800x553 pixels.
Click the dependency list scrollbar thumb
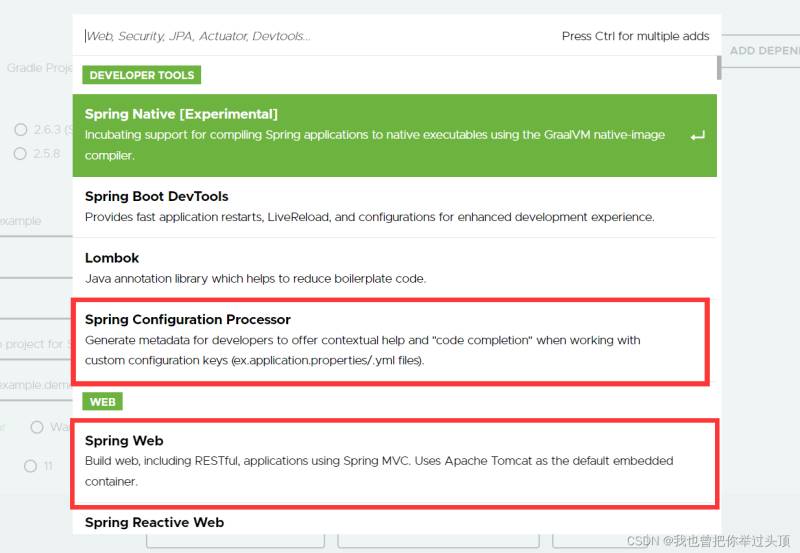[x=719, y=68]
